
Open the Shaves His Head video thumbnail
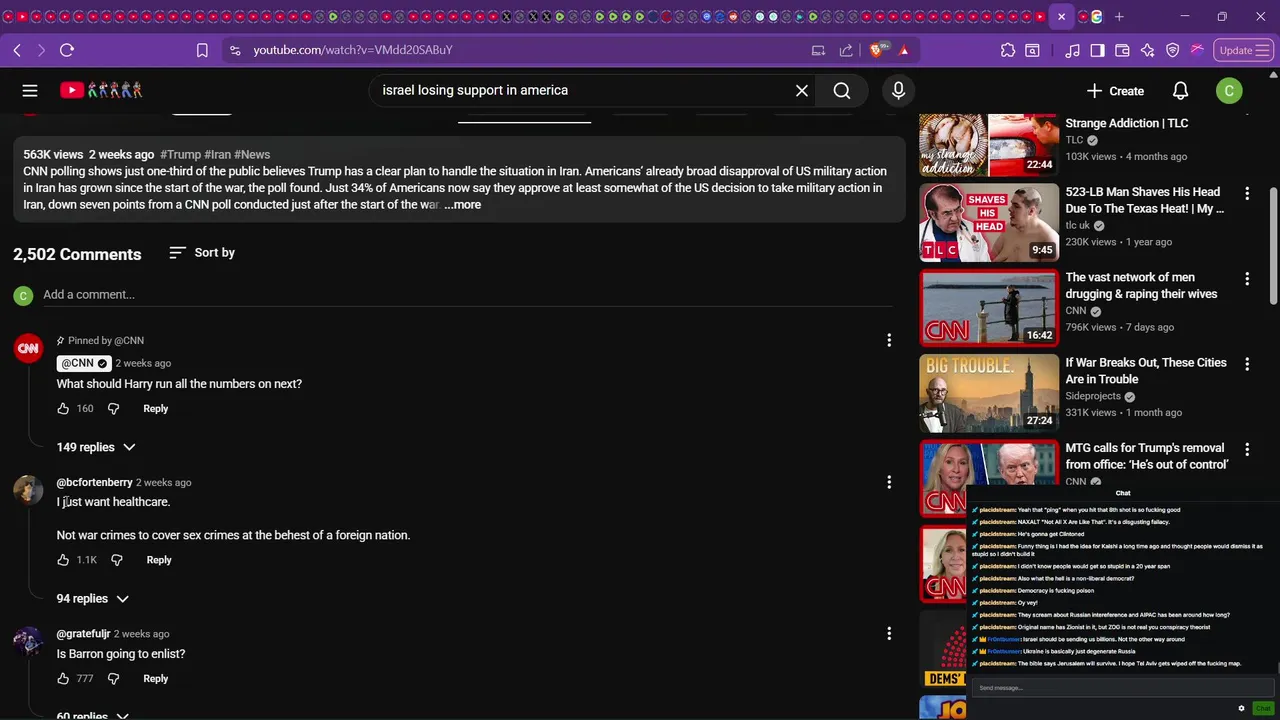[x=989, y=222]
